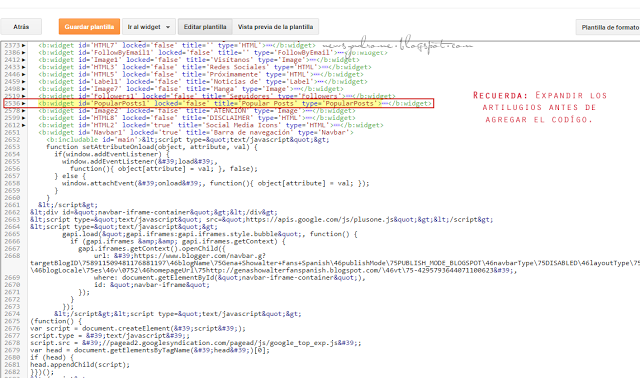Click the gapi.load code line
Screen dimensions: 640x378
(210, 234)
